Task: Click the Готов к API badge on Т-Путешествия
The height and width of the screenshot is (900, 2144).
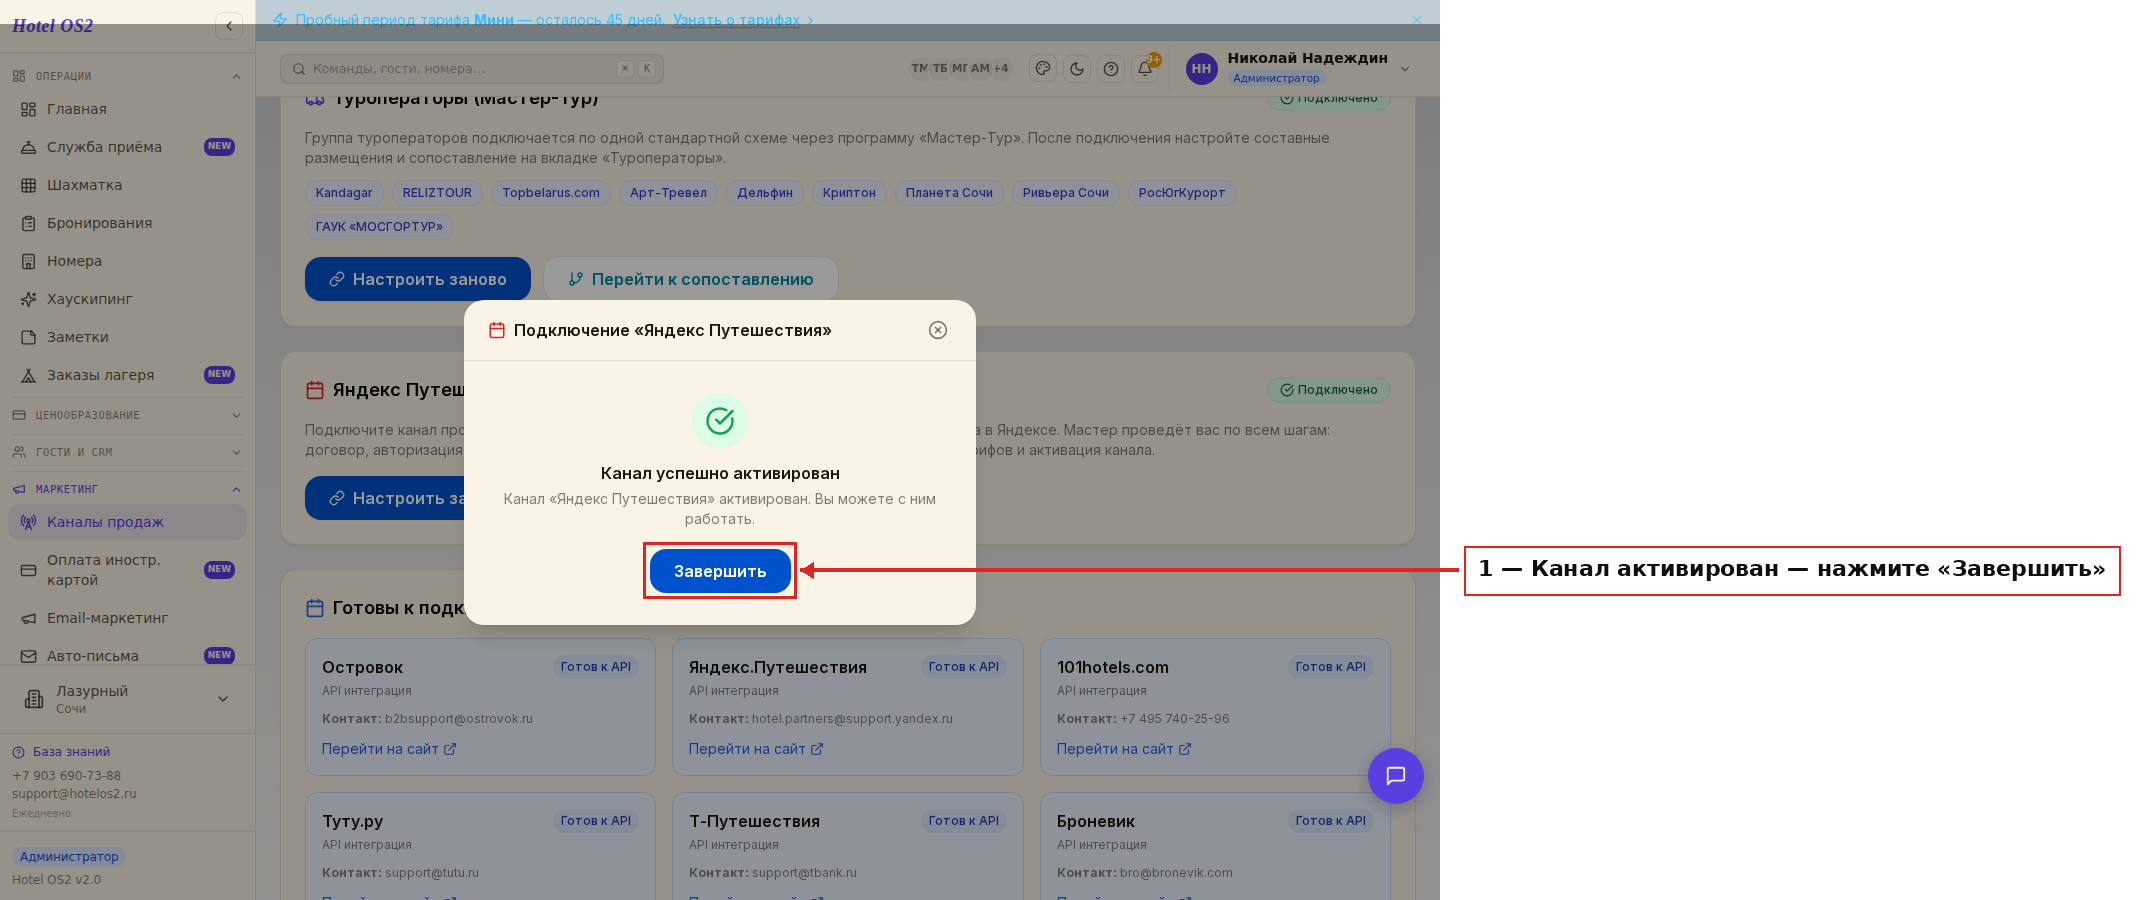Action: pyautogui.click(x=964, y=821)
